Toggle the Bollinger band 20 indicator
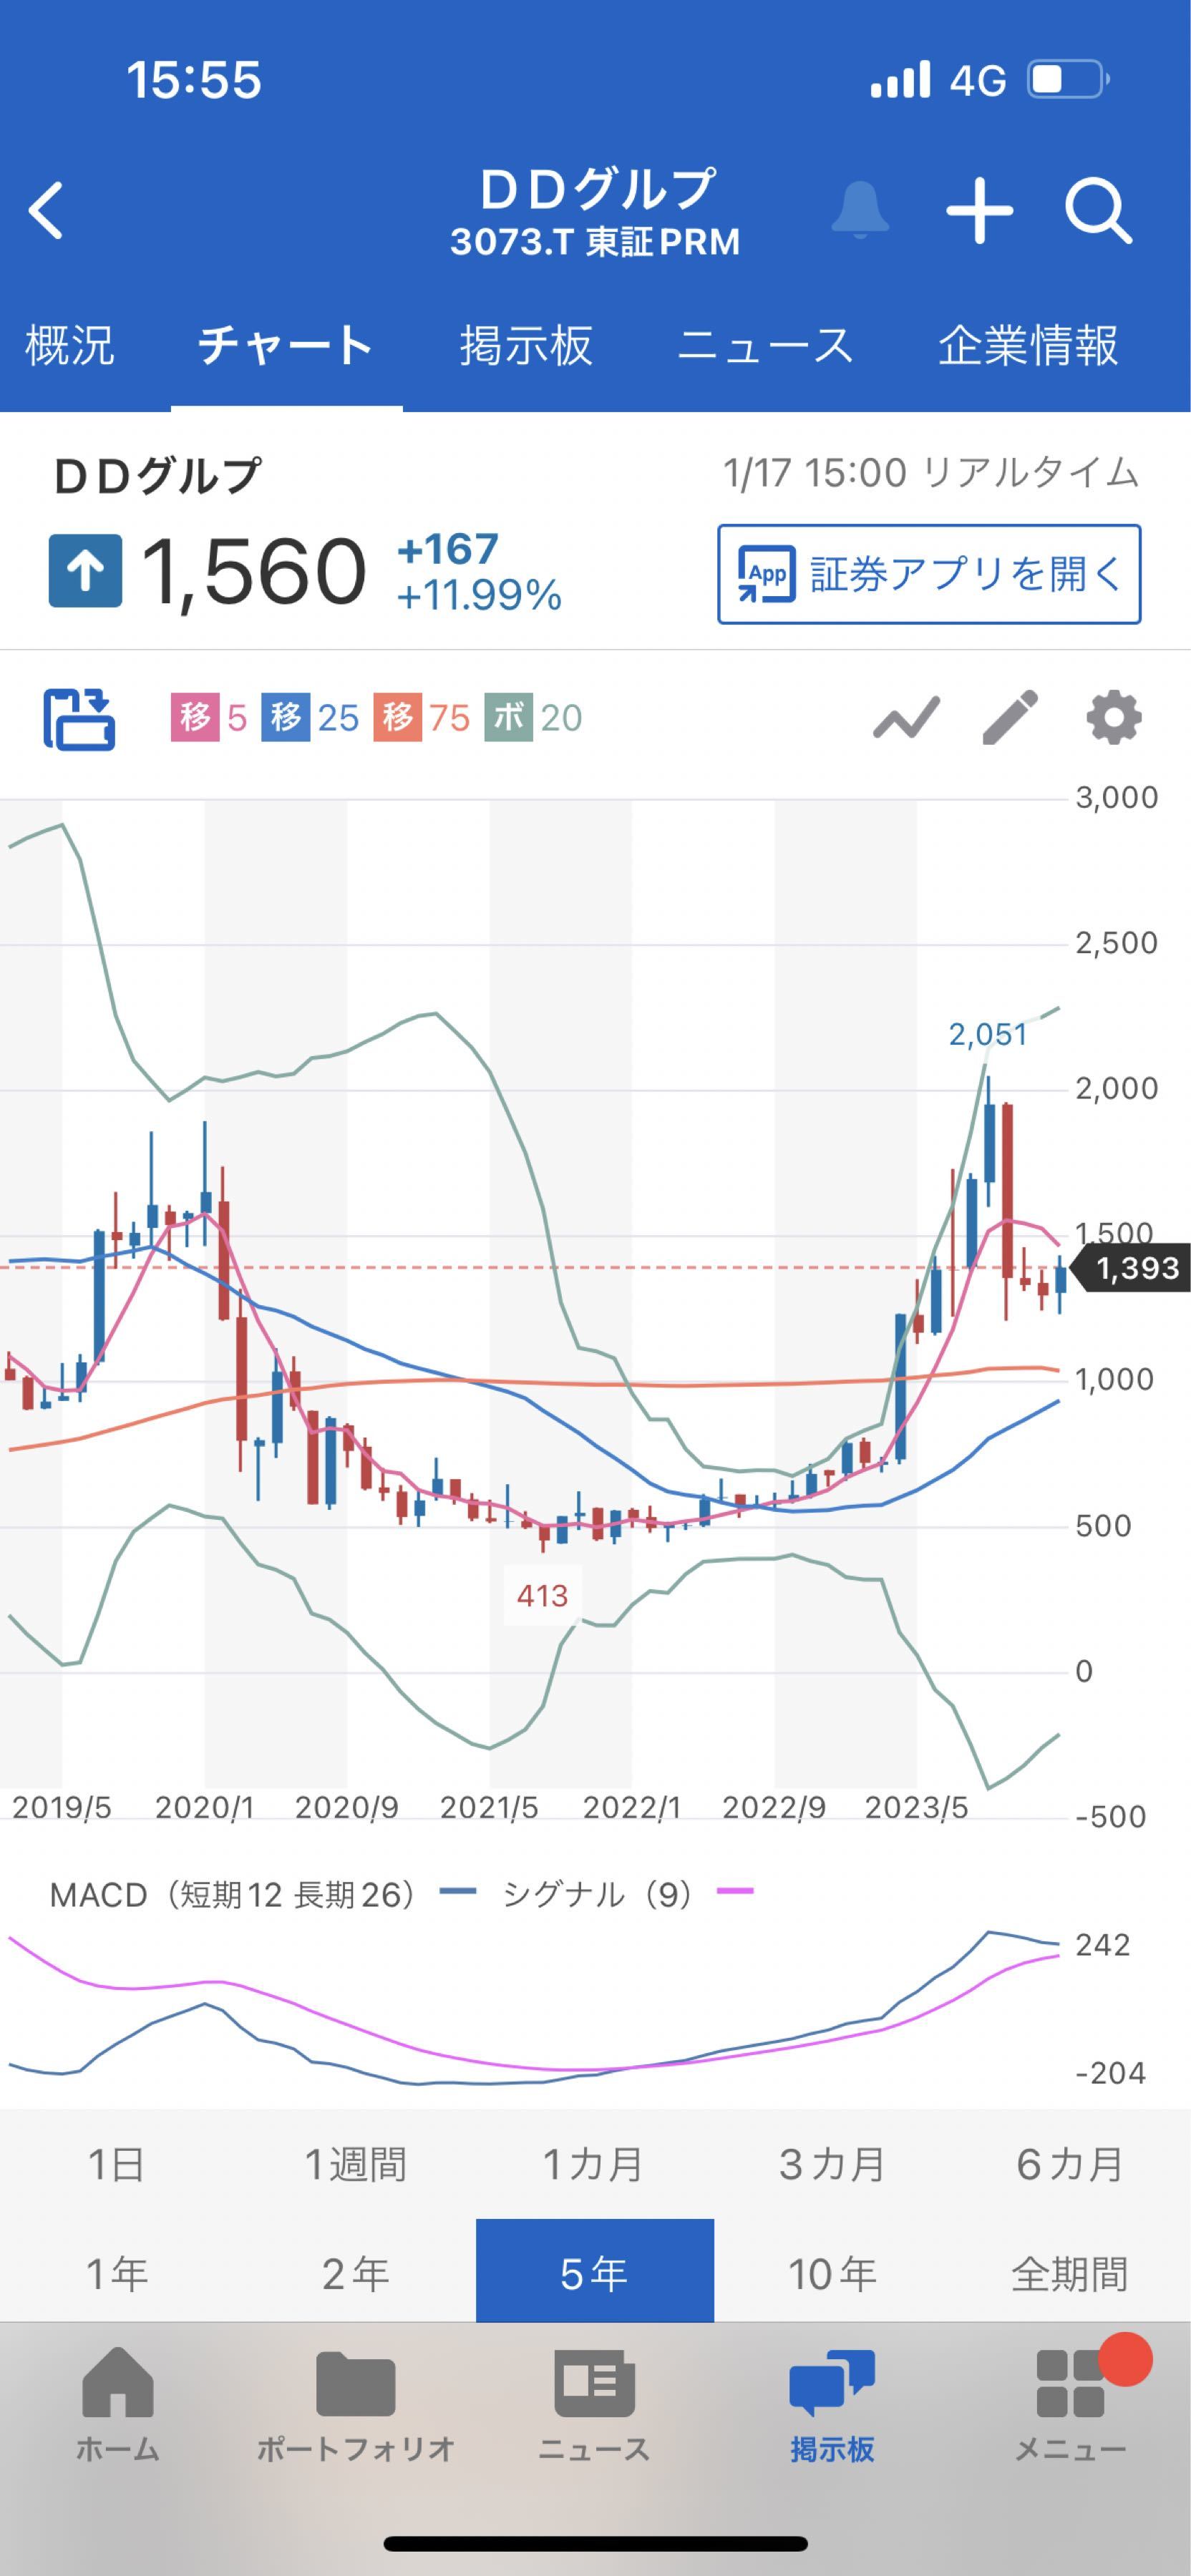The height and width of the screenshot is (2576, 1191). point(533,718)
